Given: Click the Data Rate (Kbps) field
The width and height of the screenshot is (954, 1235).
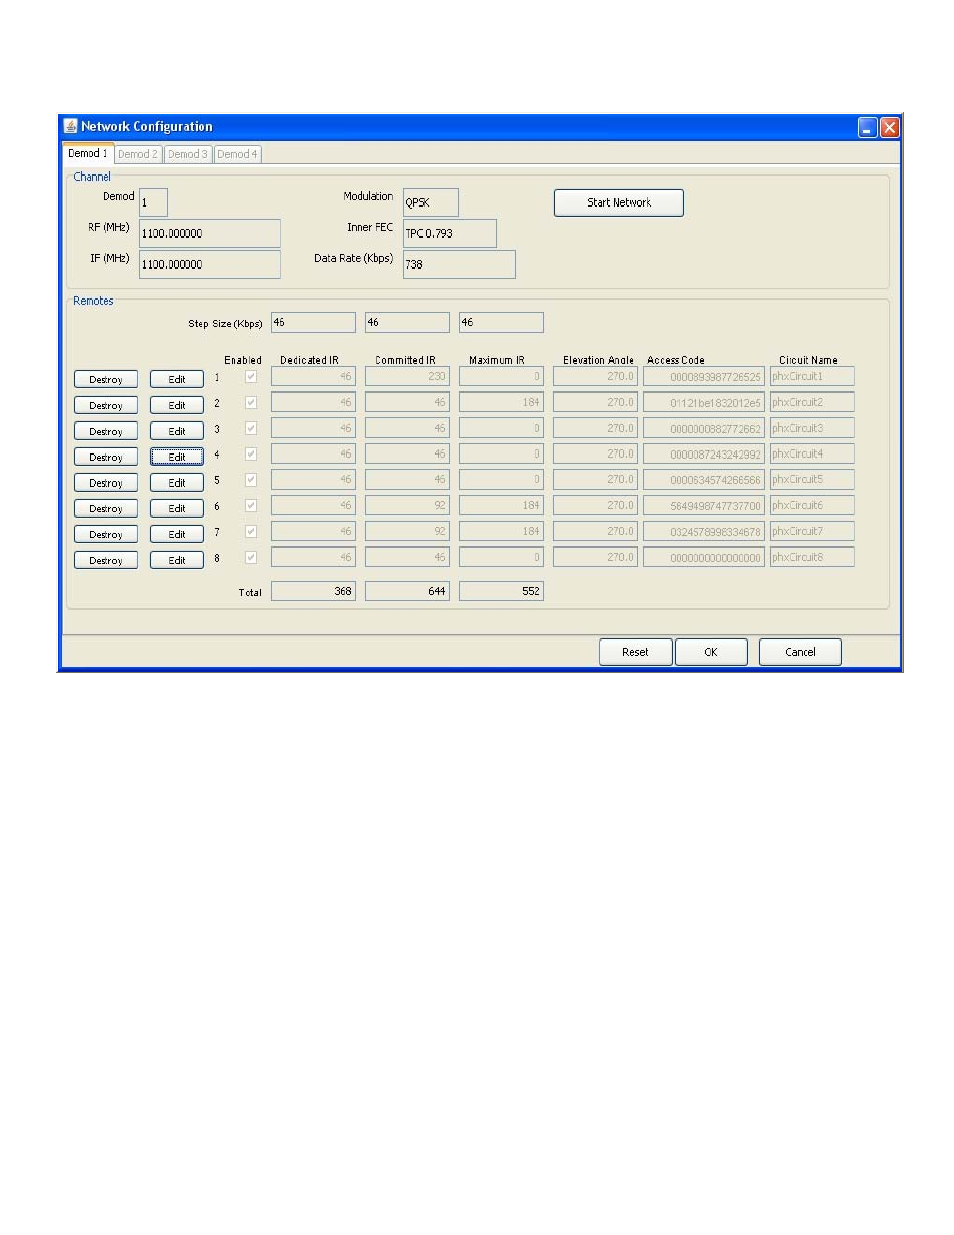Looking at the screenshot, I should pyautogui.click(x=459, y=264).
